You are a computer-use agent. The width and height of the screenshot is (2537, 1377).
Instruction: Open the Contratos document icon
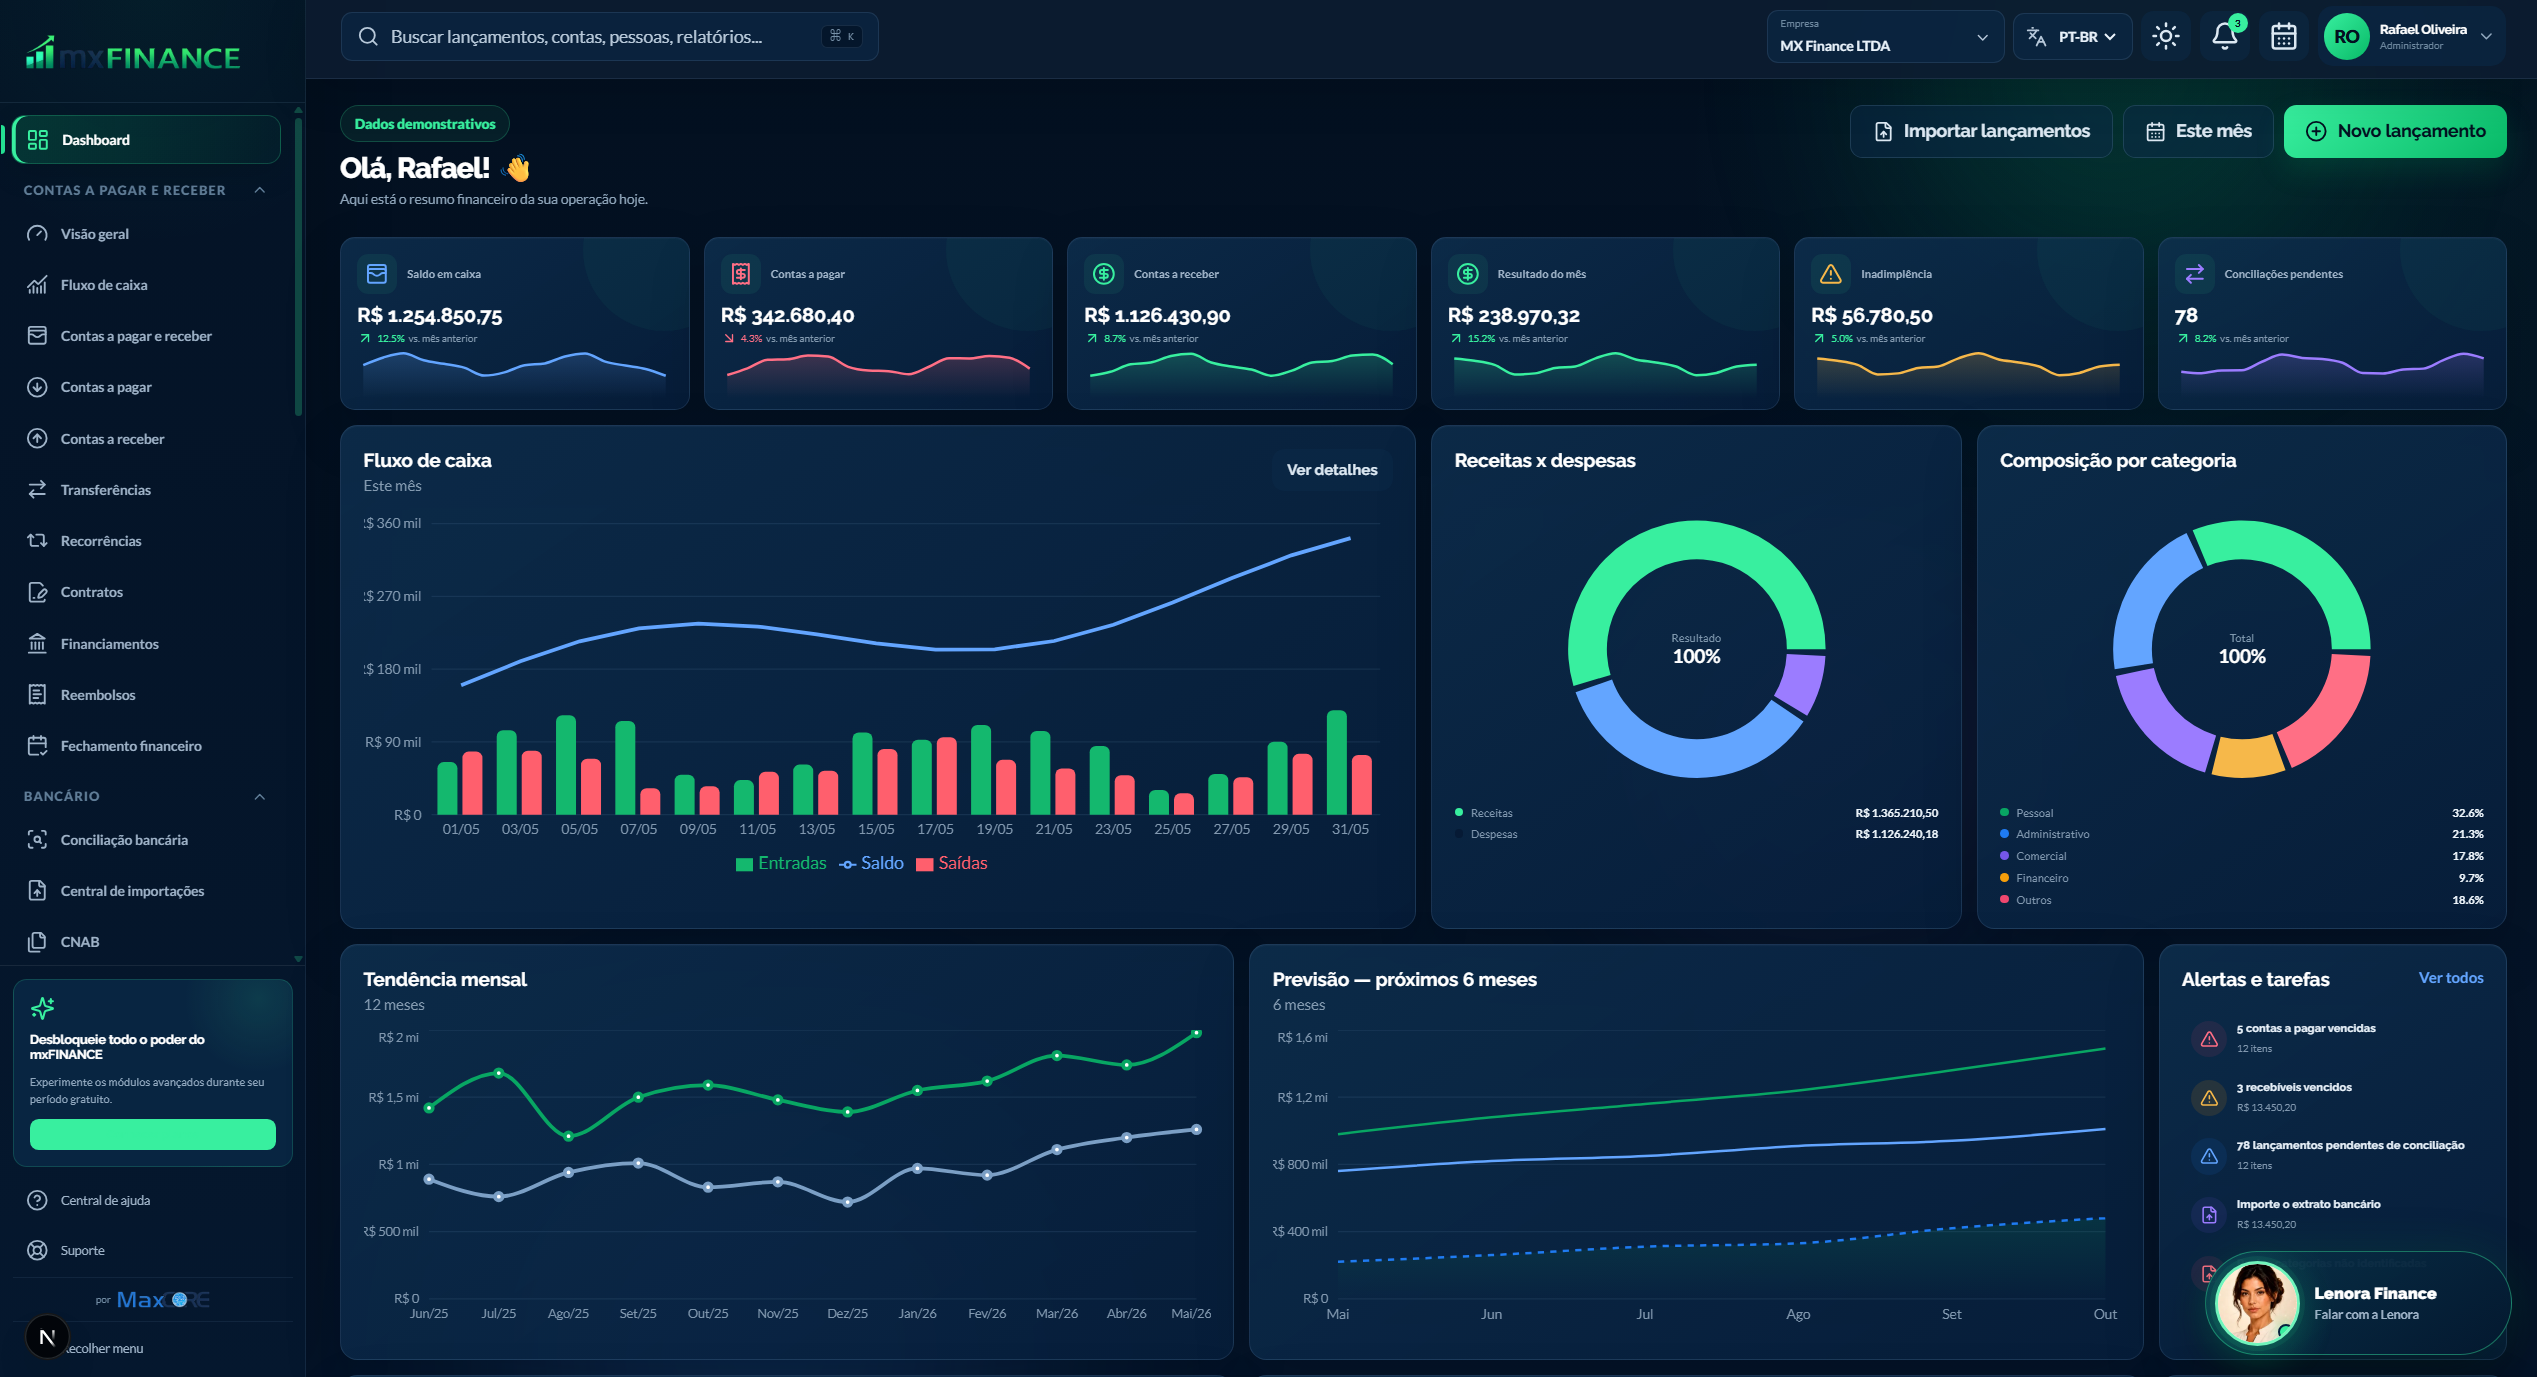37,592
